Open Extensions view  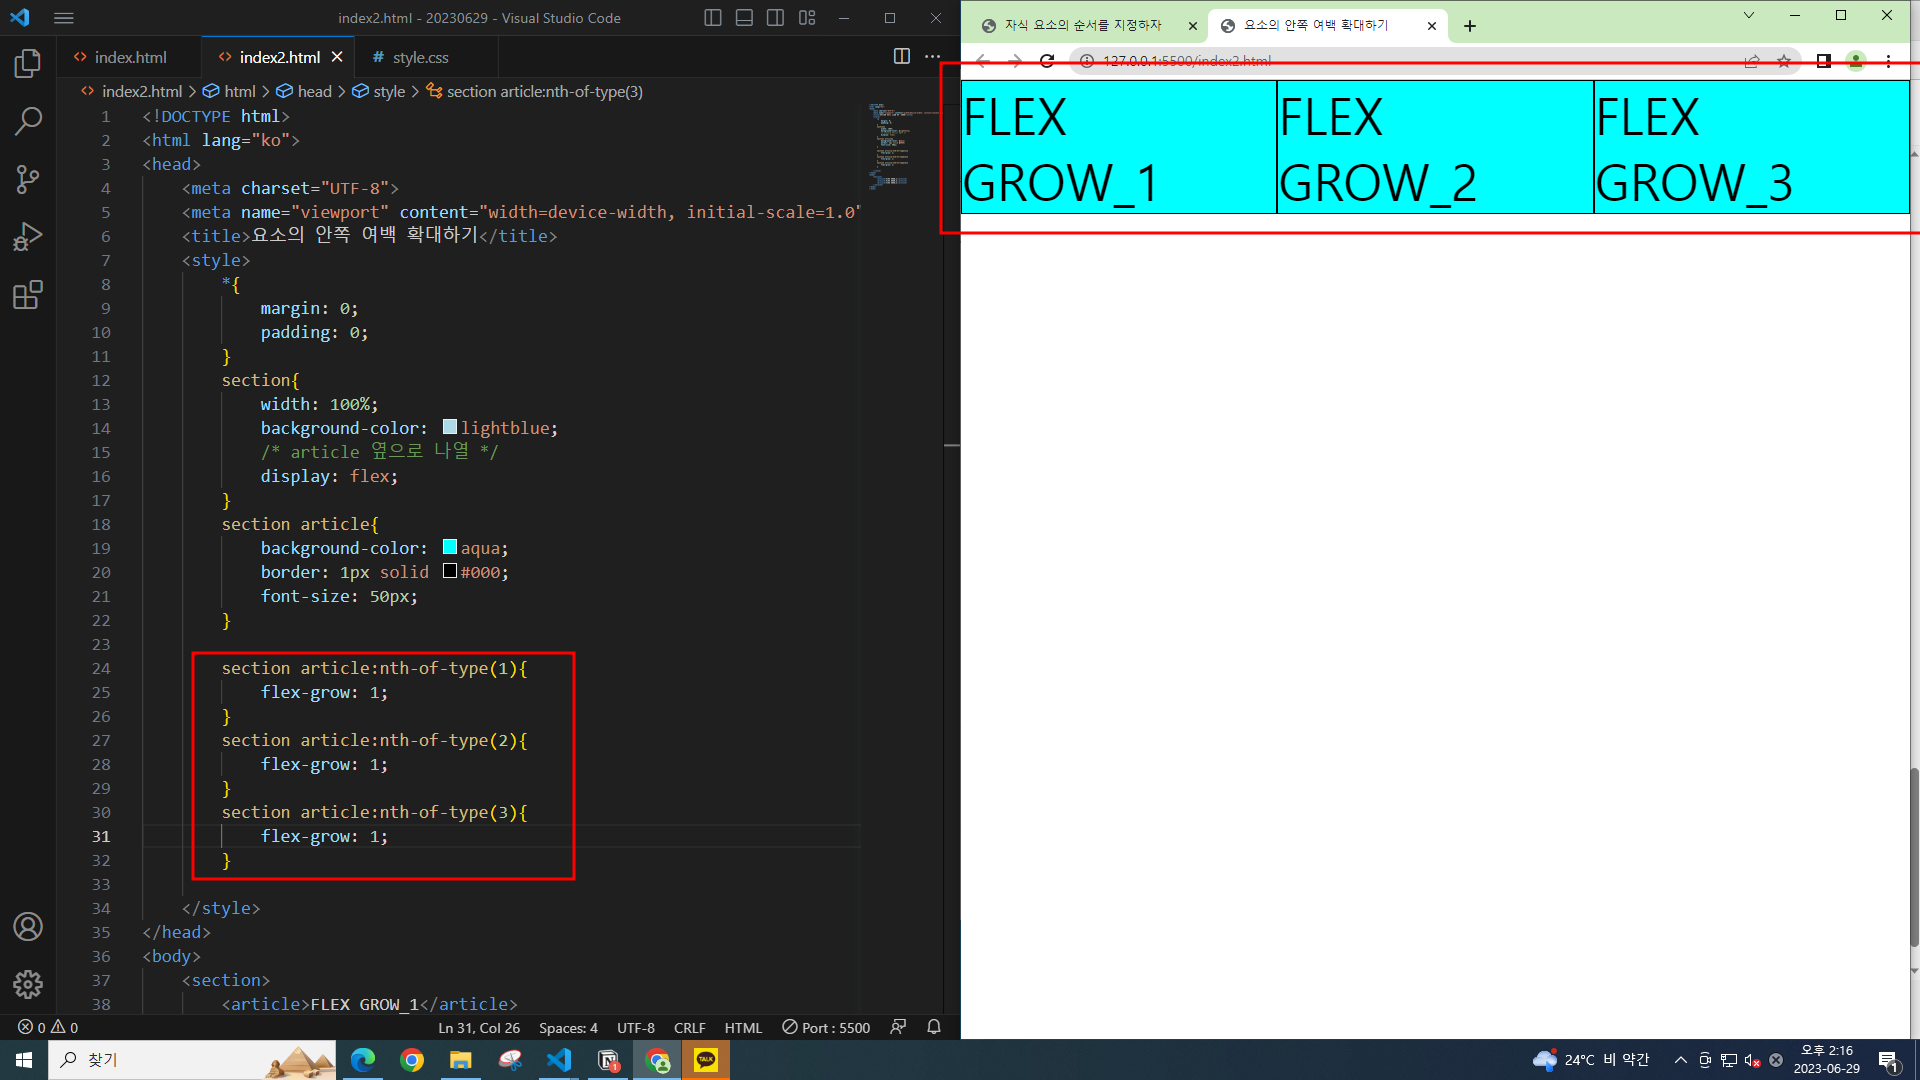coord(28,295)
